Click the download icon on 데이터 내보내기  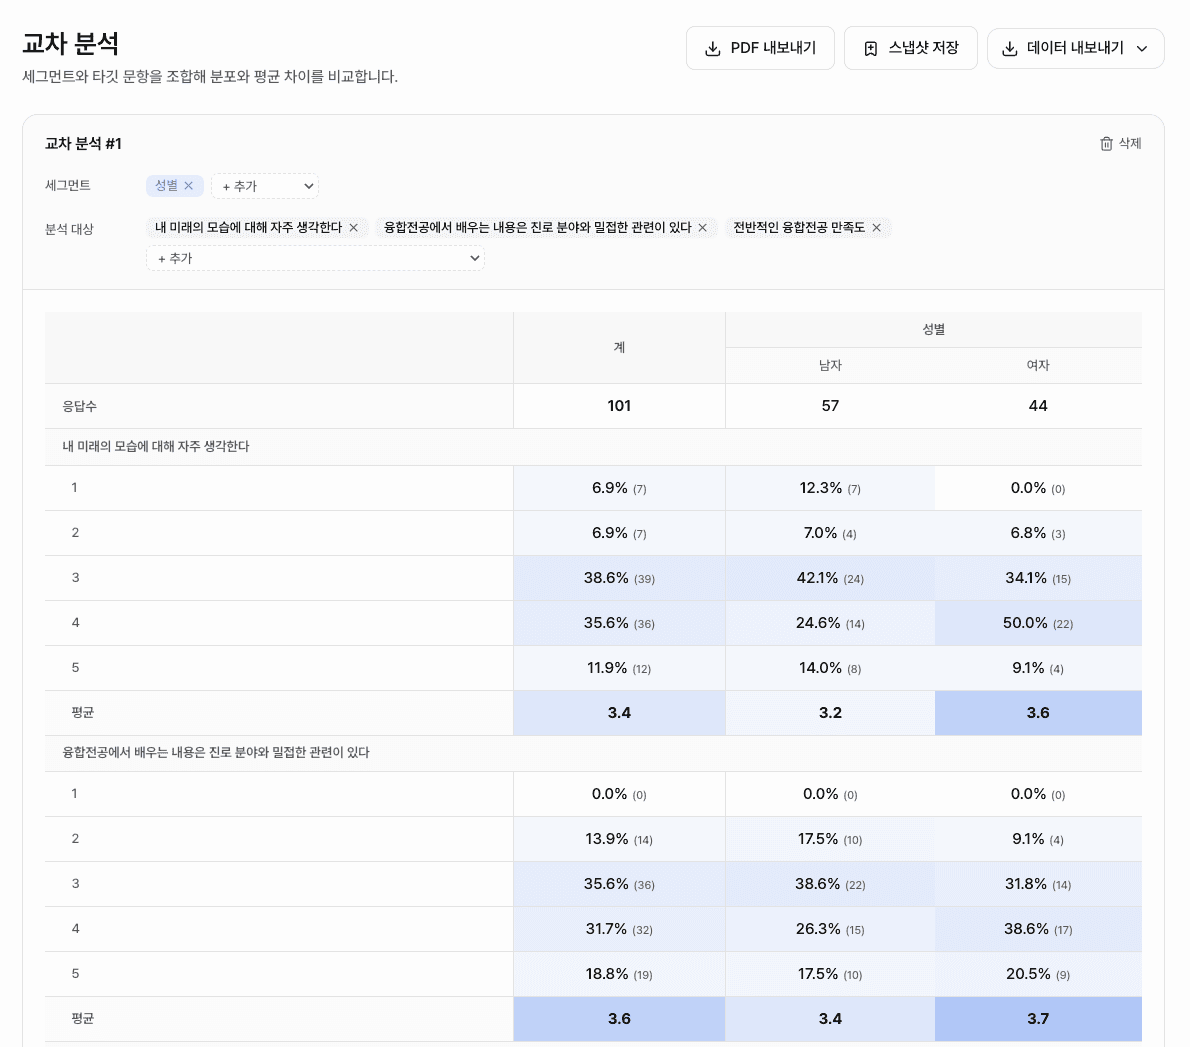point(1009,47)
